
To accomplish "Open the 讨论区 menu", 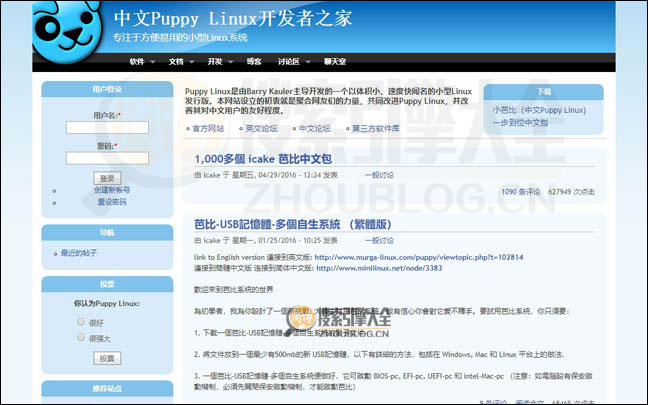I will pos(288,62).
